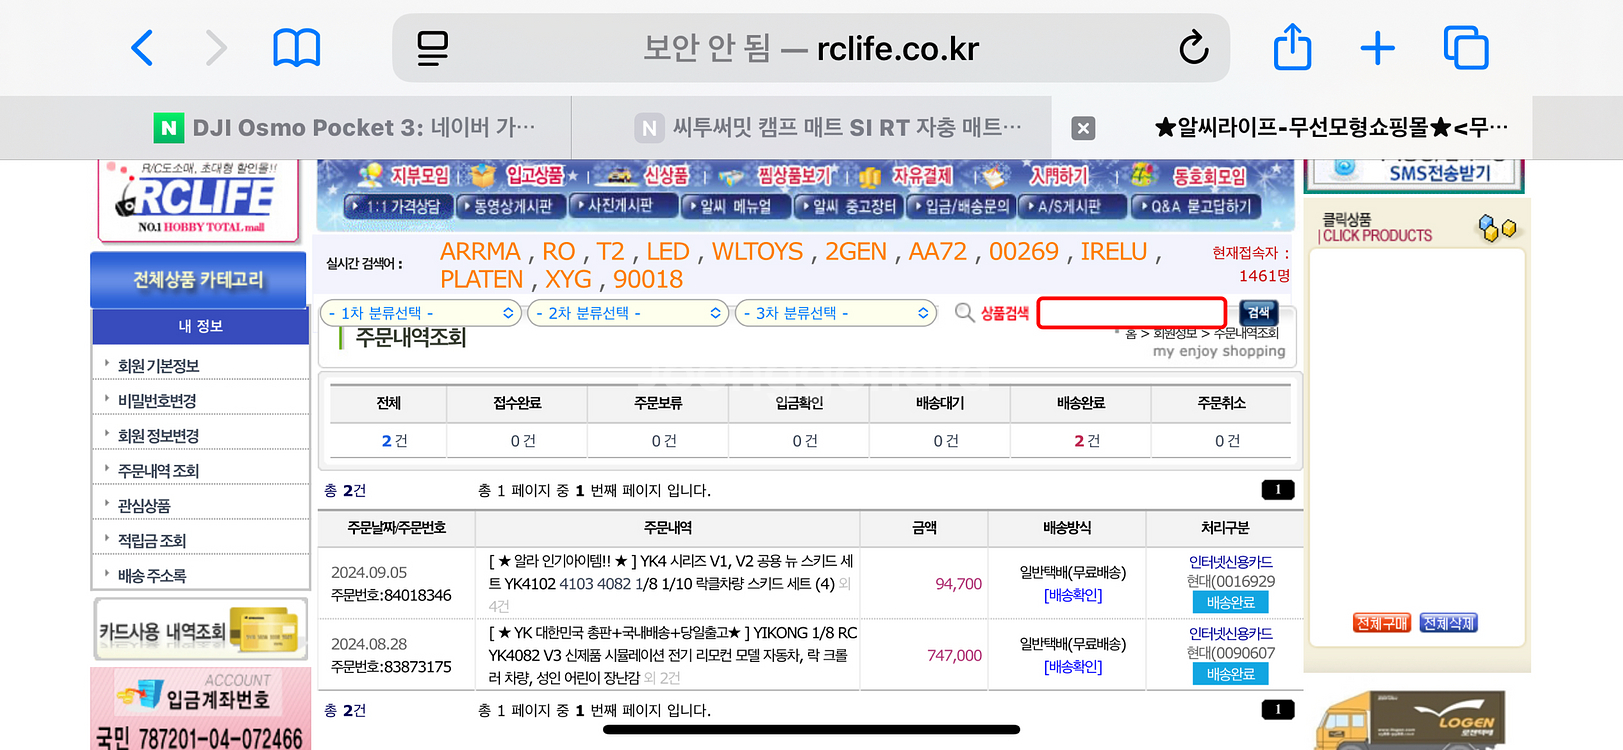The image size is (1623, 750).
Task: Click the 동영상게시판 button
Action: point(511,206)
